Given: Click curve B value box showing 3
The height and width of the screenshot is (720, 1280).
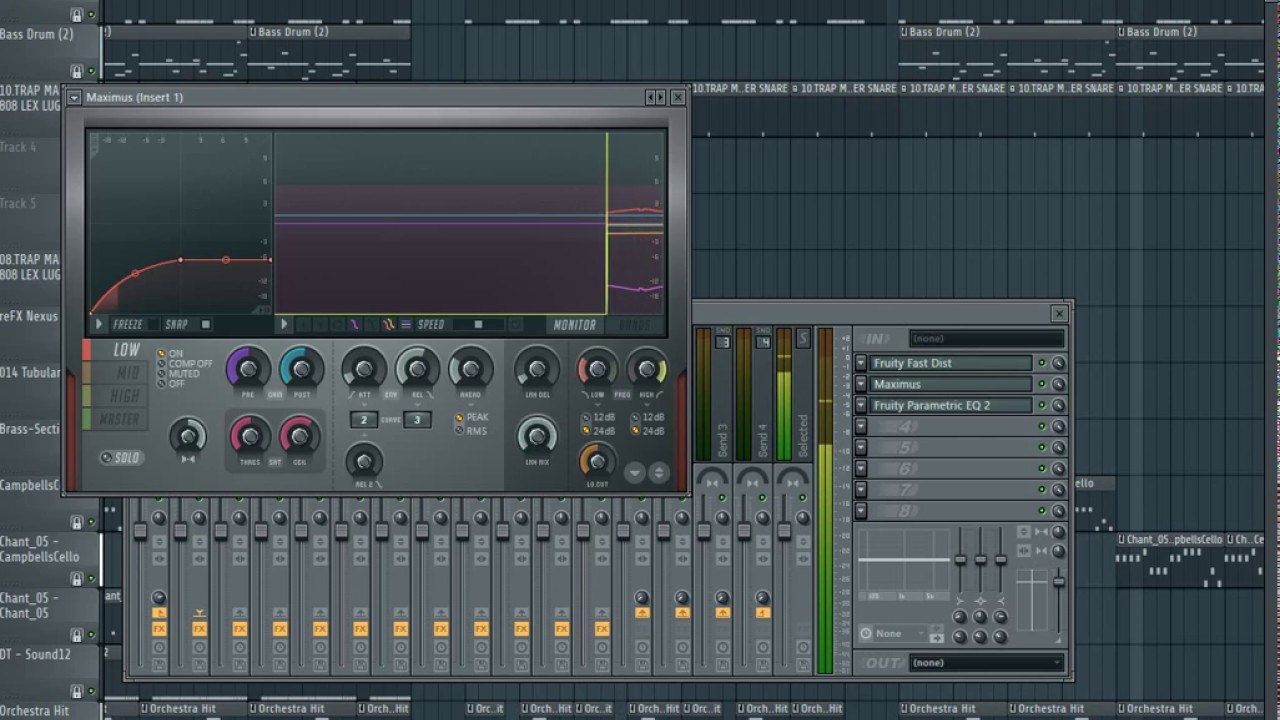Looking at the screenshot, I should click(x=417, y=420).
